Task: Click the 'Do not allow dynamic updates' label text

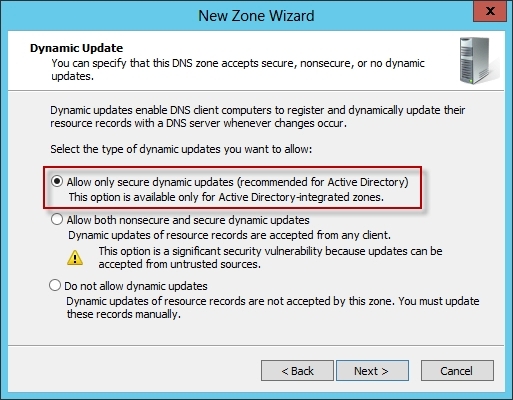Action: pos(136,286)
